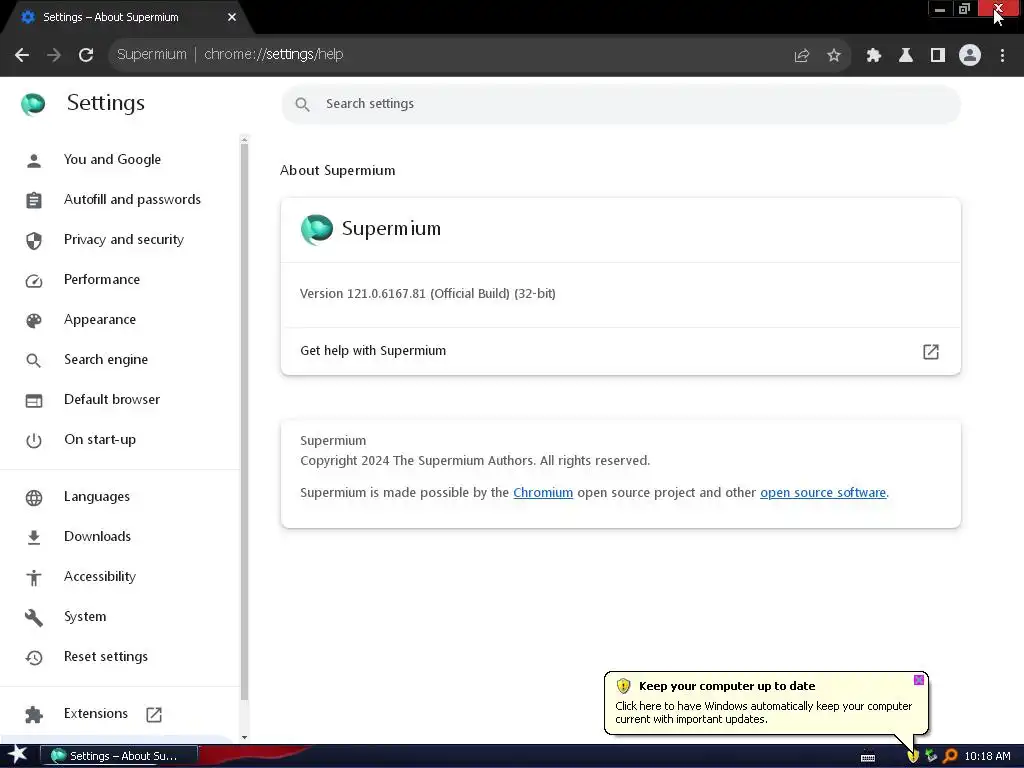Open the open source software link

[823, 492]
